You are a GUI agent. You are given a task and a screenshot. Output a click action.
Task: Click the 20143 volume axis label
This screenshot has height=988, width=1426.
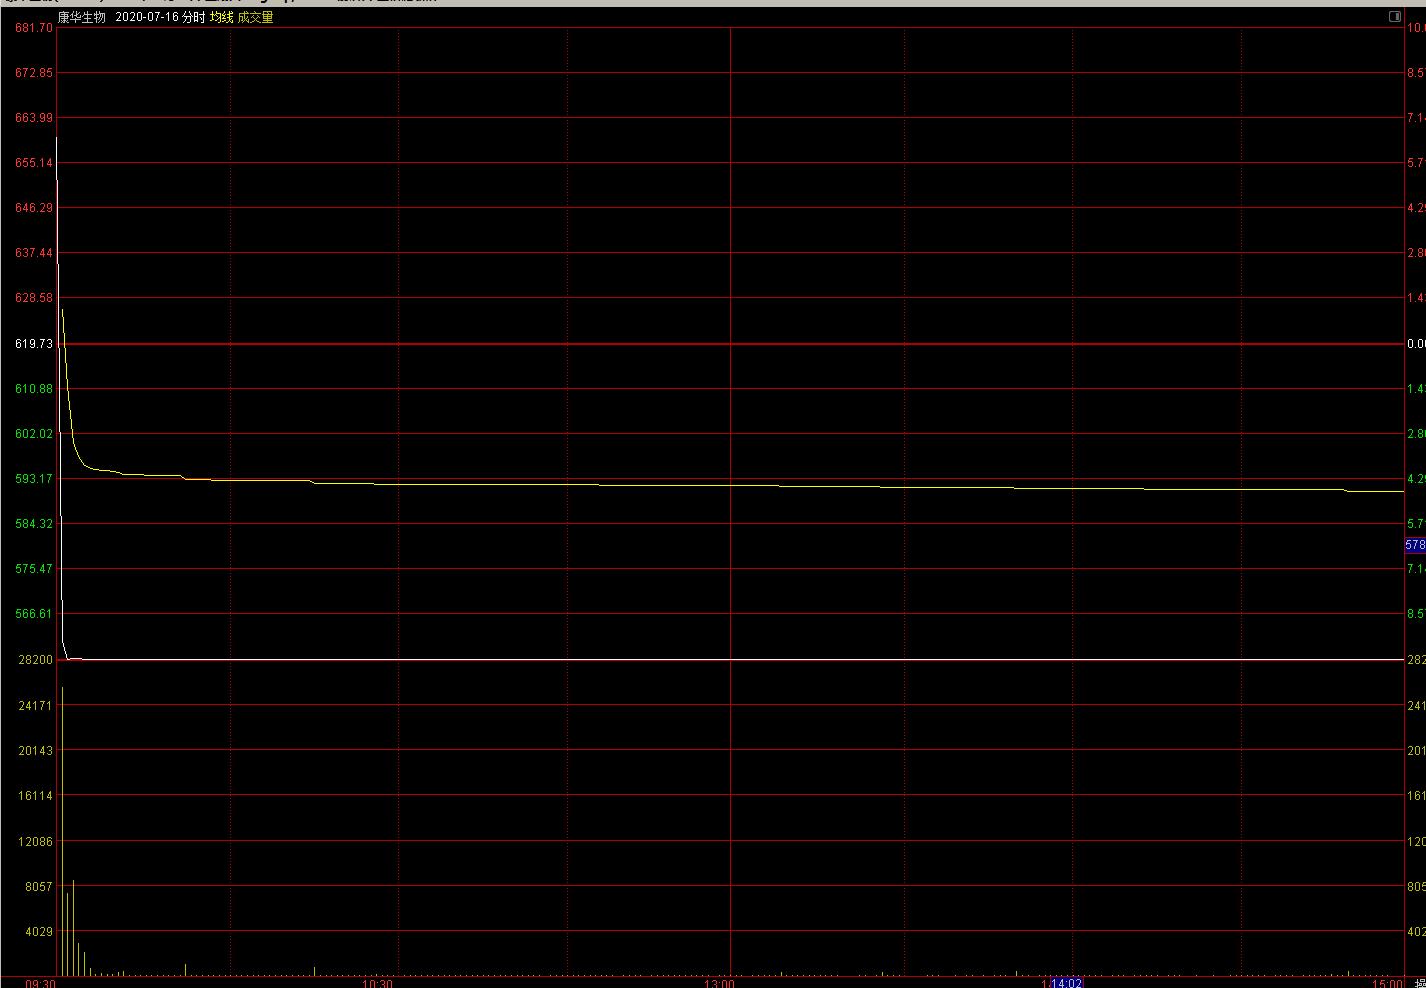[36, 751]
